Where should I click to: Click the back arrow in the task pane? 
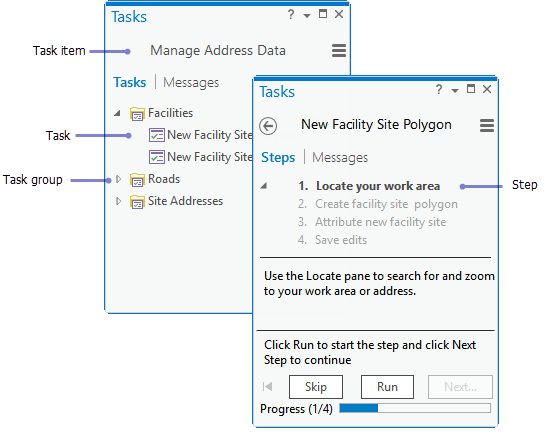268,126
